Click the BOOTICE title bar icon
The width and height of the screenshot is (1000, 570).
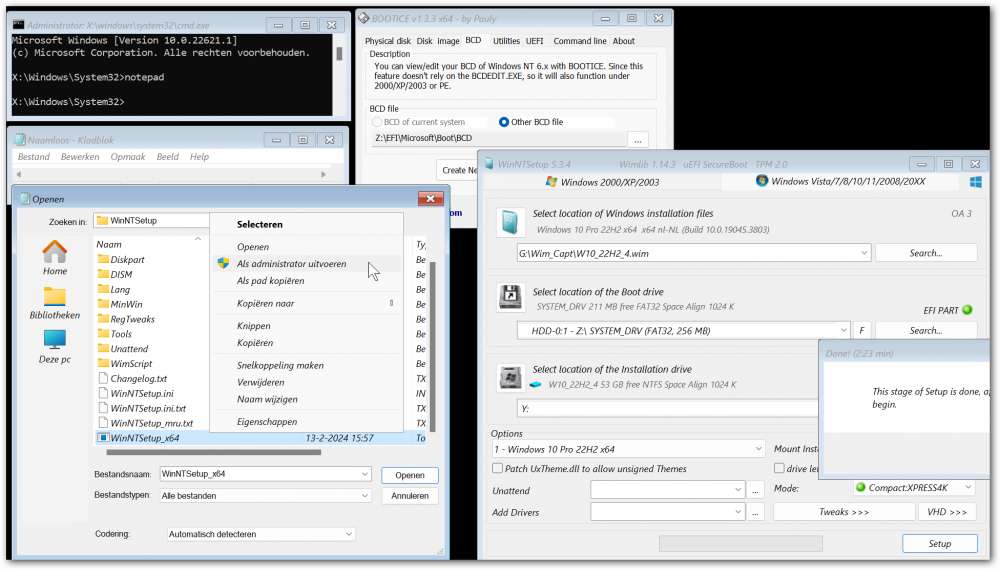pyautogui.click(x=364, y=18)
